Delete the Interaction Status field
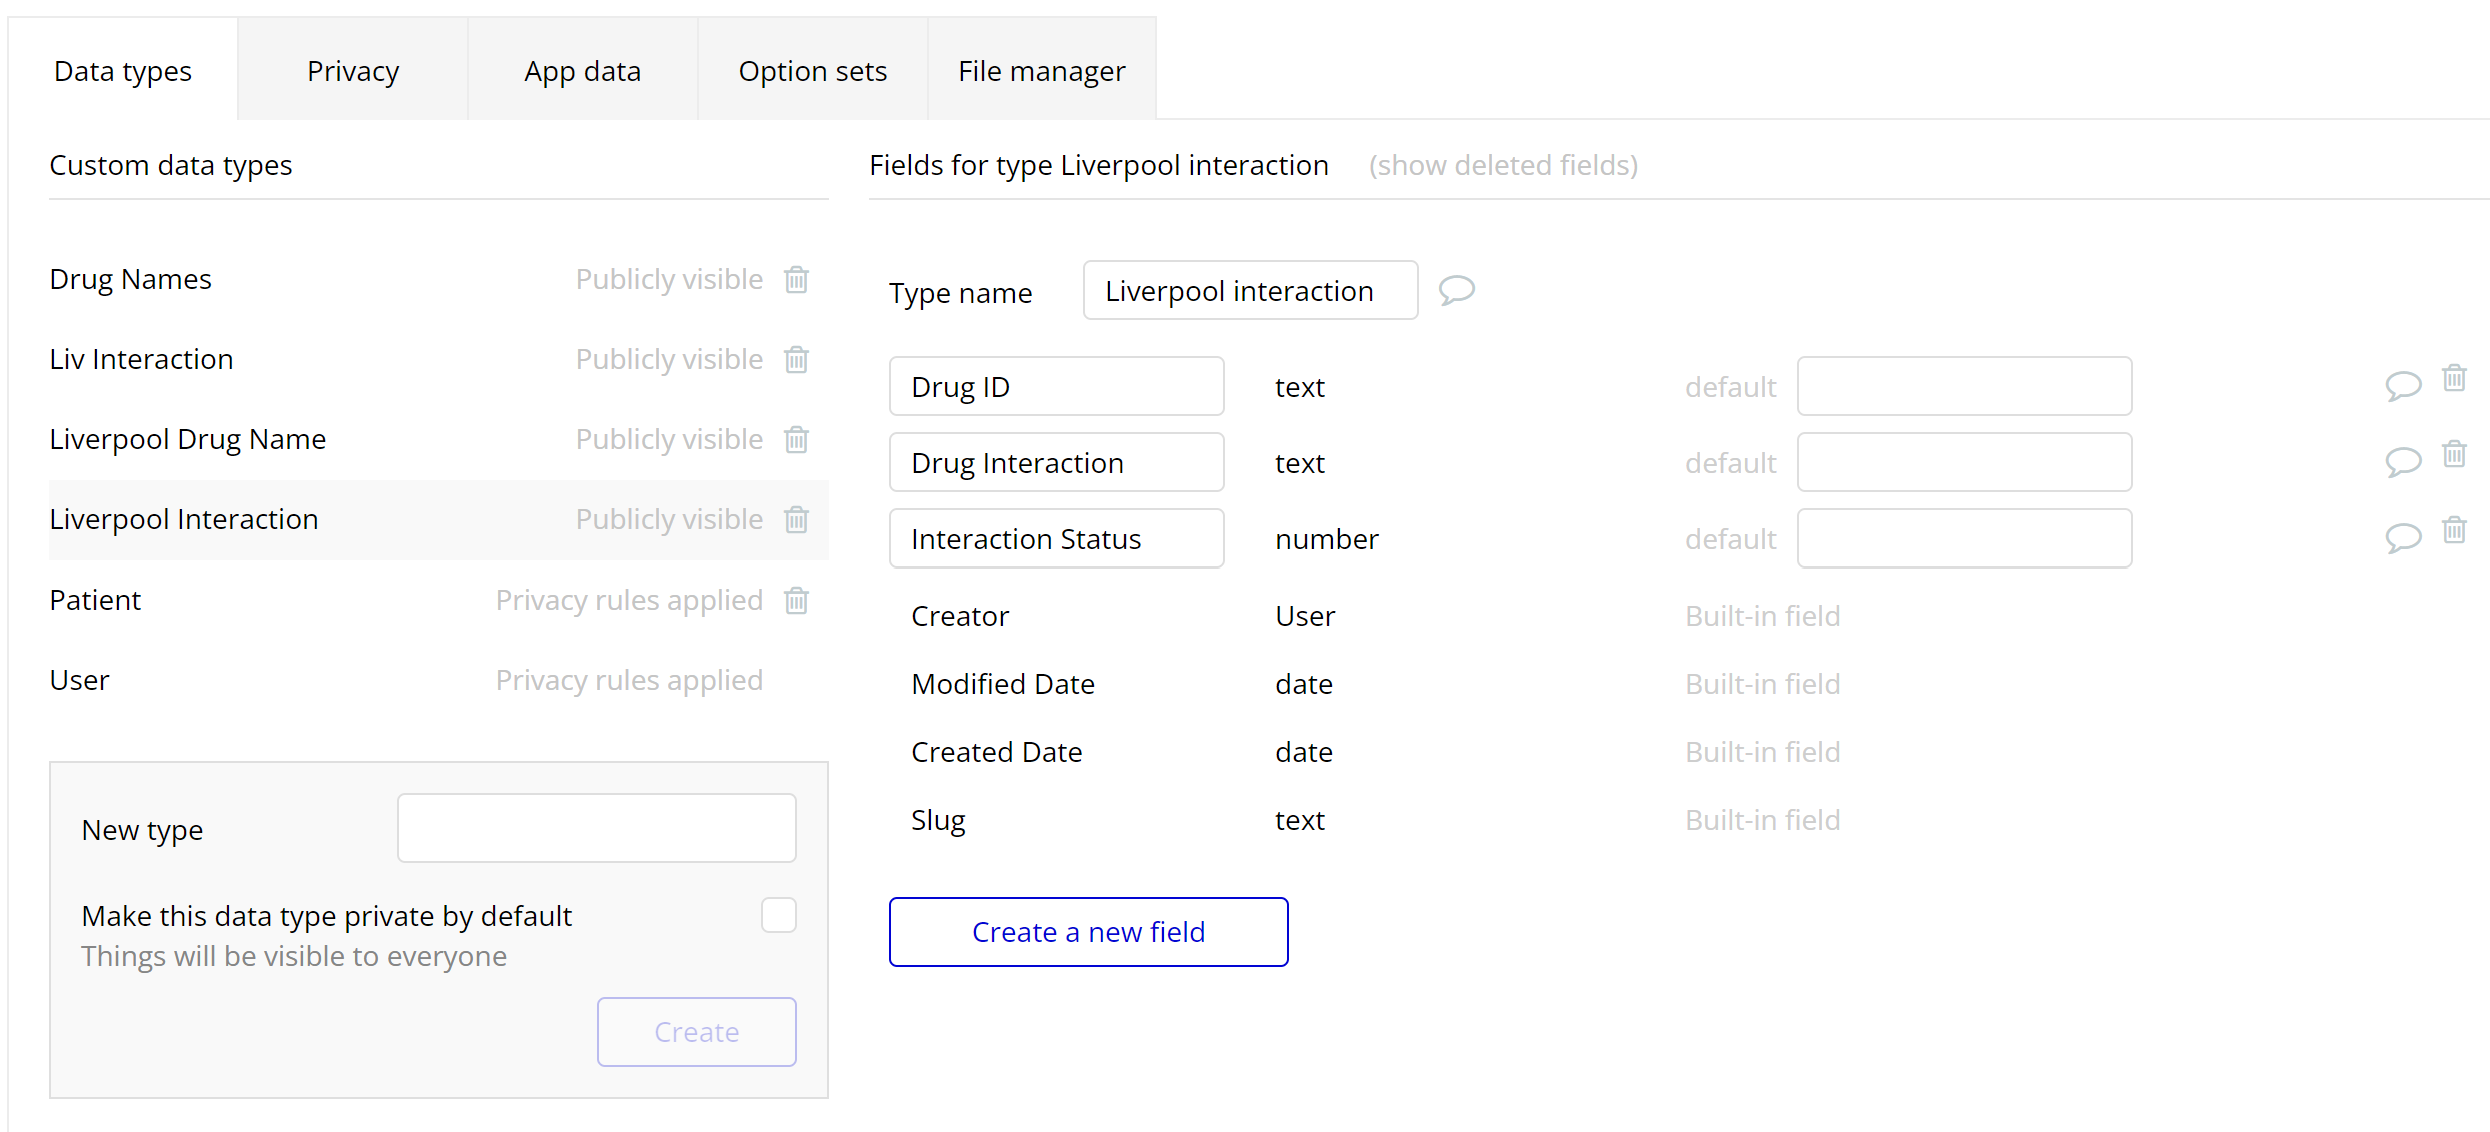2490x1132 pixels. tap(2454, 530)
